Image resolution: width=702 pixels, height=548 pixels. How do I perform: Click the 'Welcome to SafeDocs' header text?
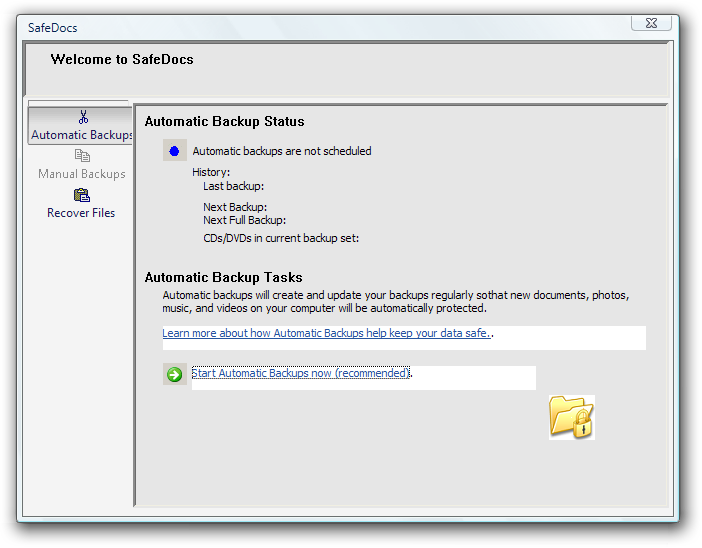click(122, 59)
